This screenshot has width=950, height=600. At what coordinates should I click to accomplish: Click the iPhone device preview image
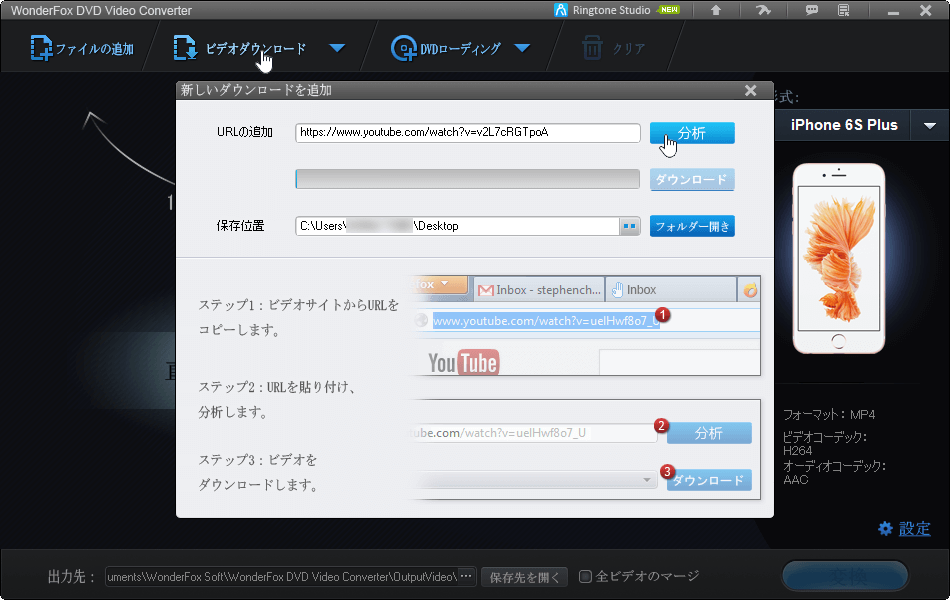click(839, 259)
